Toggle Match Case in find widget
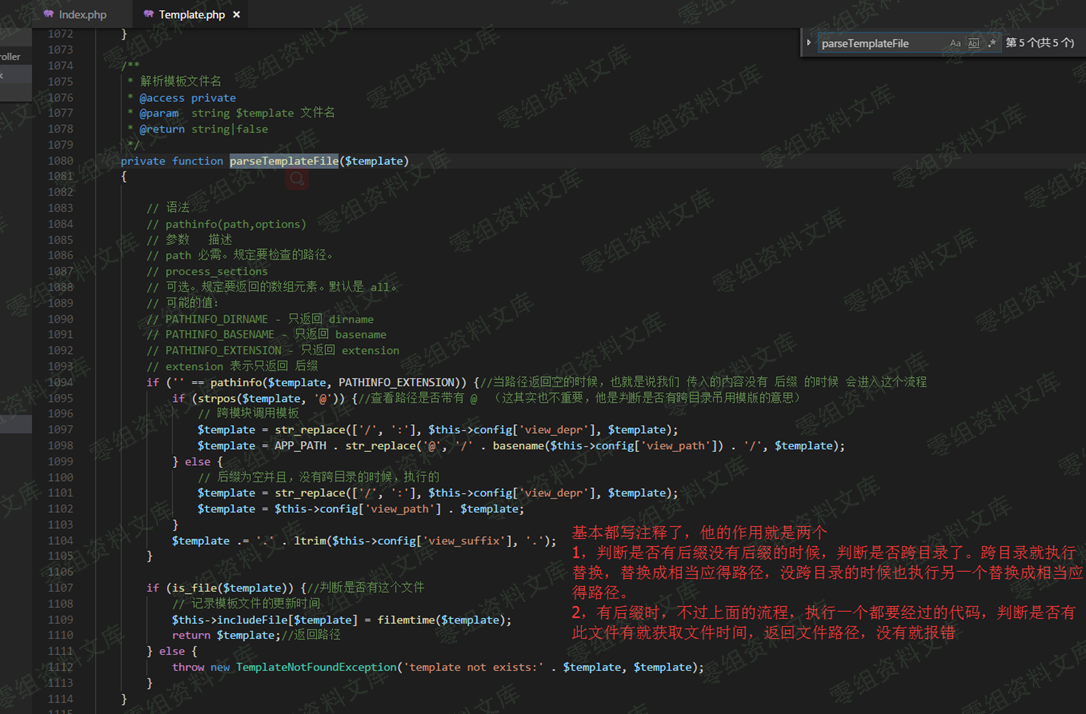The image size is (1086, 714). pyautogui.click(x=955, y=43)
